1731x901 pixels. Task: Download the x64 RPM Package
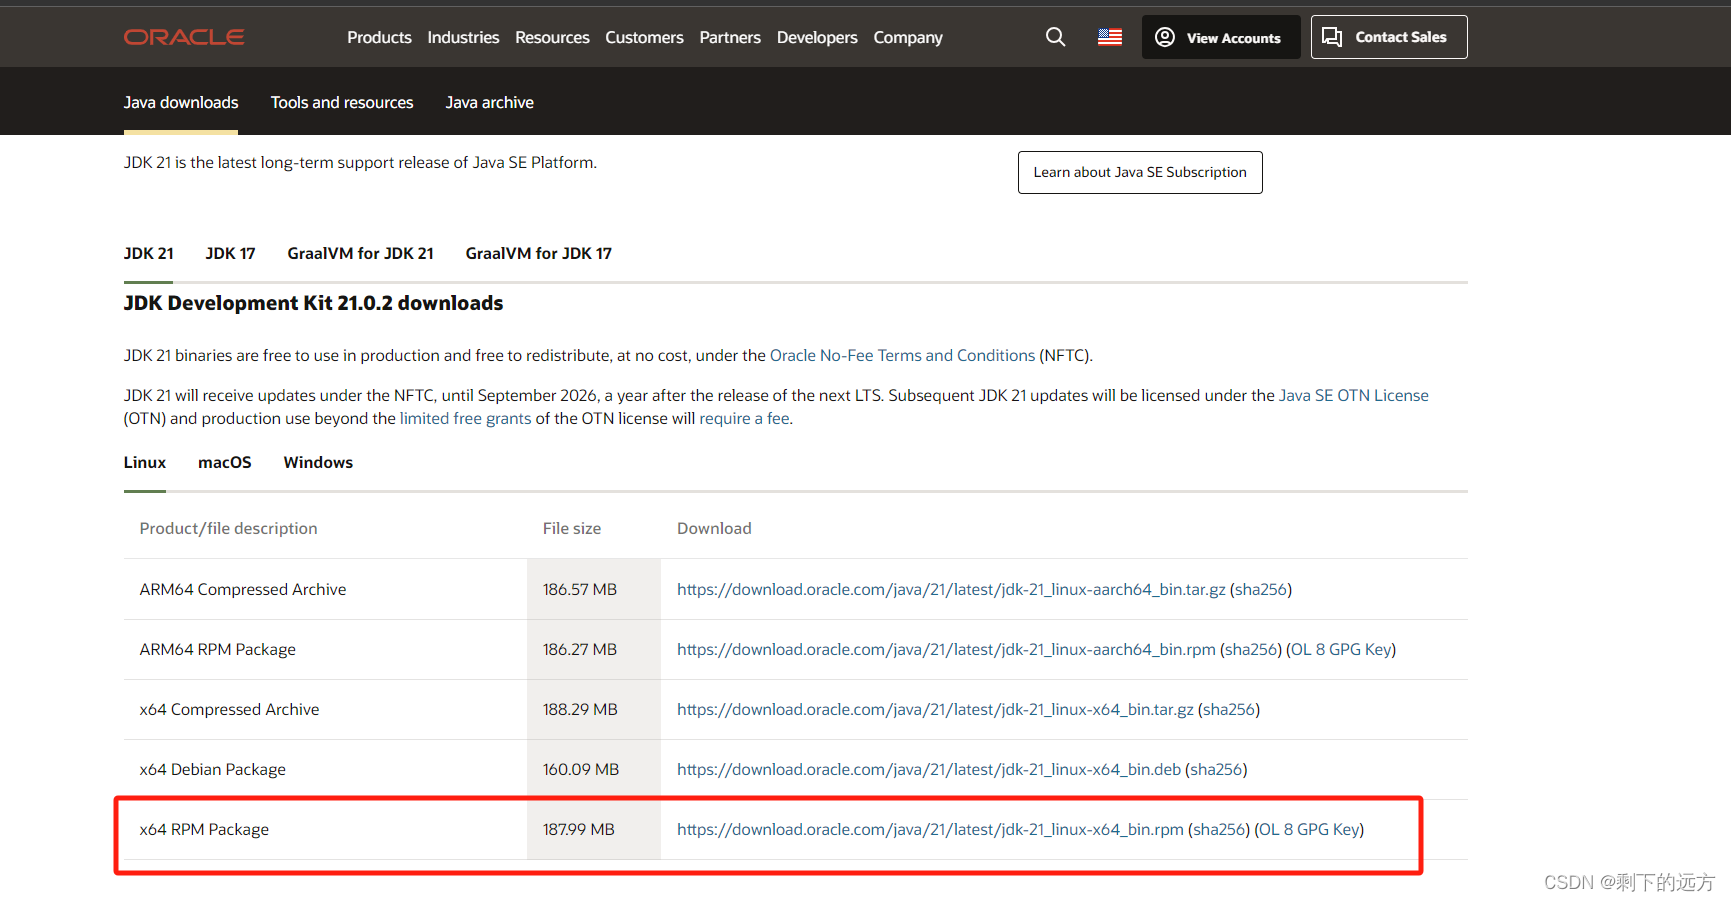tap(930, 829)
